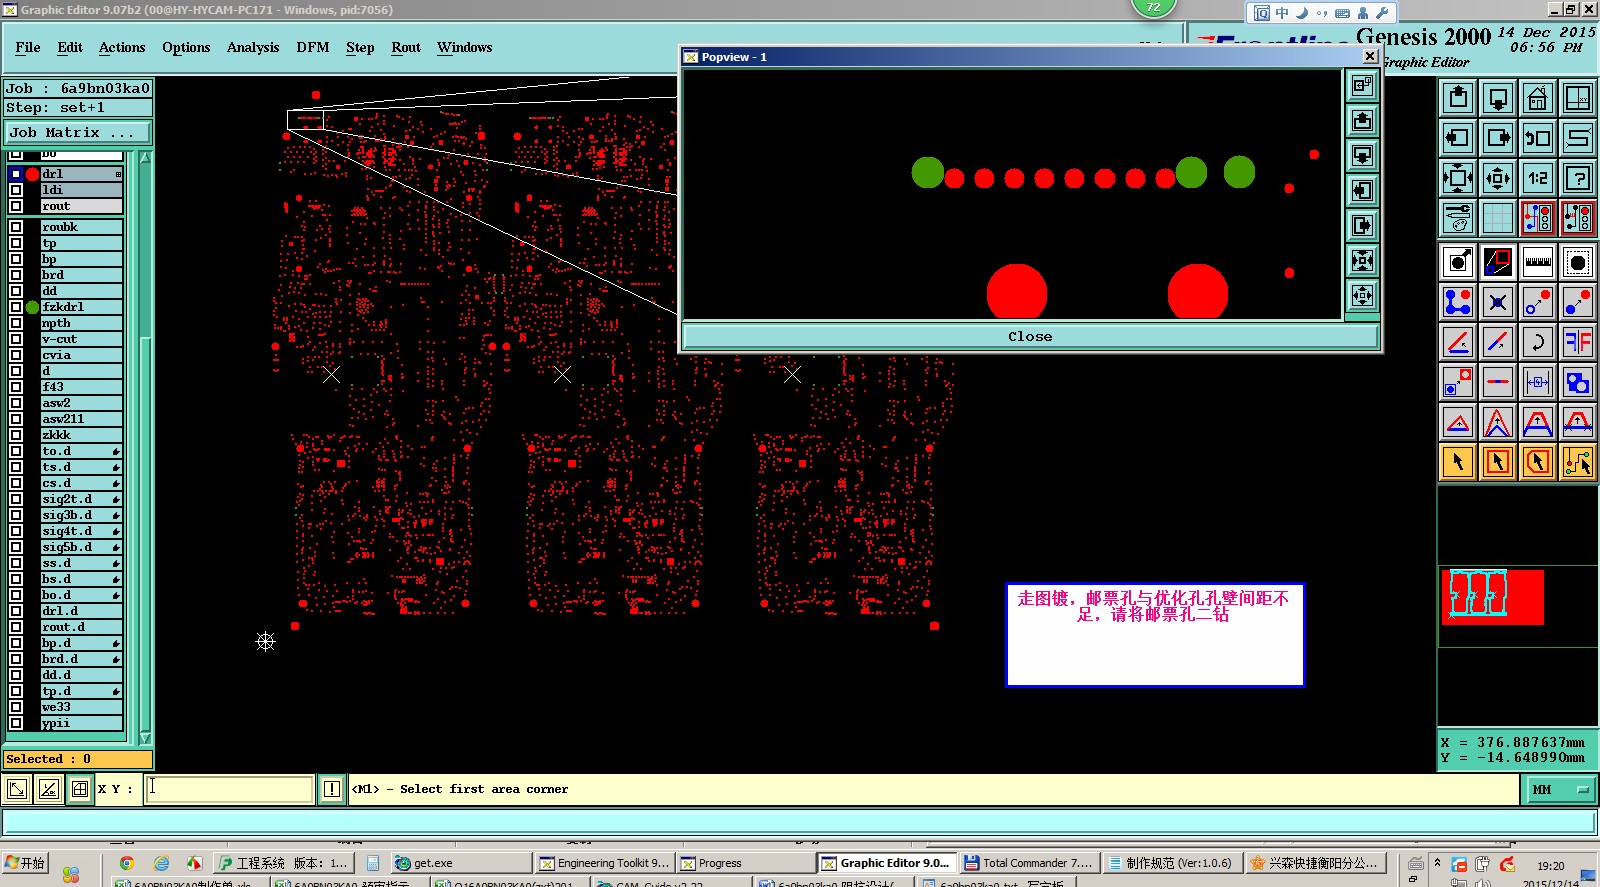Toggle the fzkdrl layer checkbox
This screenshot has width=1600, height=887.
[16, 307]
